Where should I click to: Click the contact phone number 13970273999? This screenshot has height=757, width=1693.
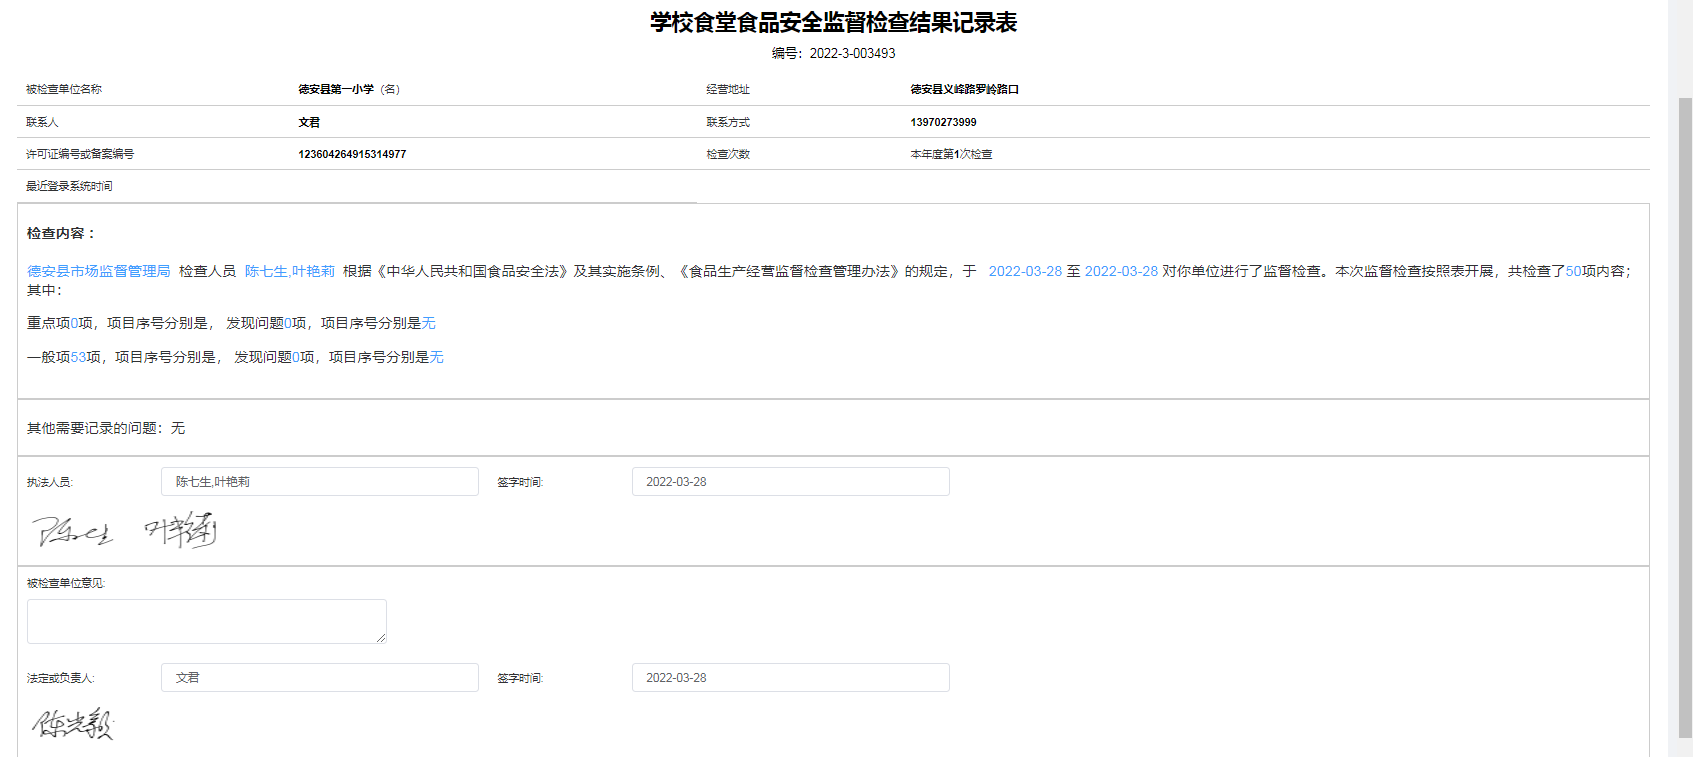point(943,122)
